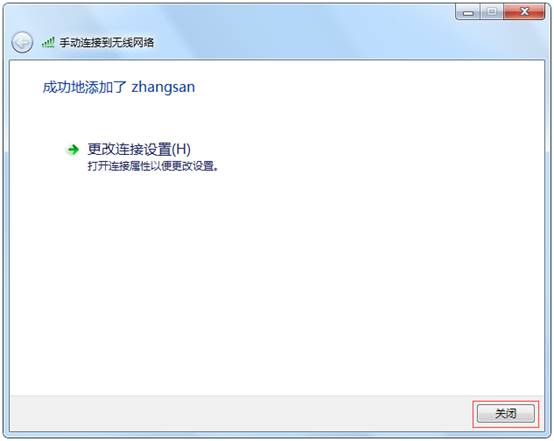The width and height of the screenshot is (554, 441).
Task: Click 连接属性 in the description line
Action: click(x=124, y=166)
